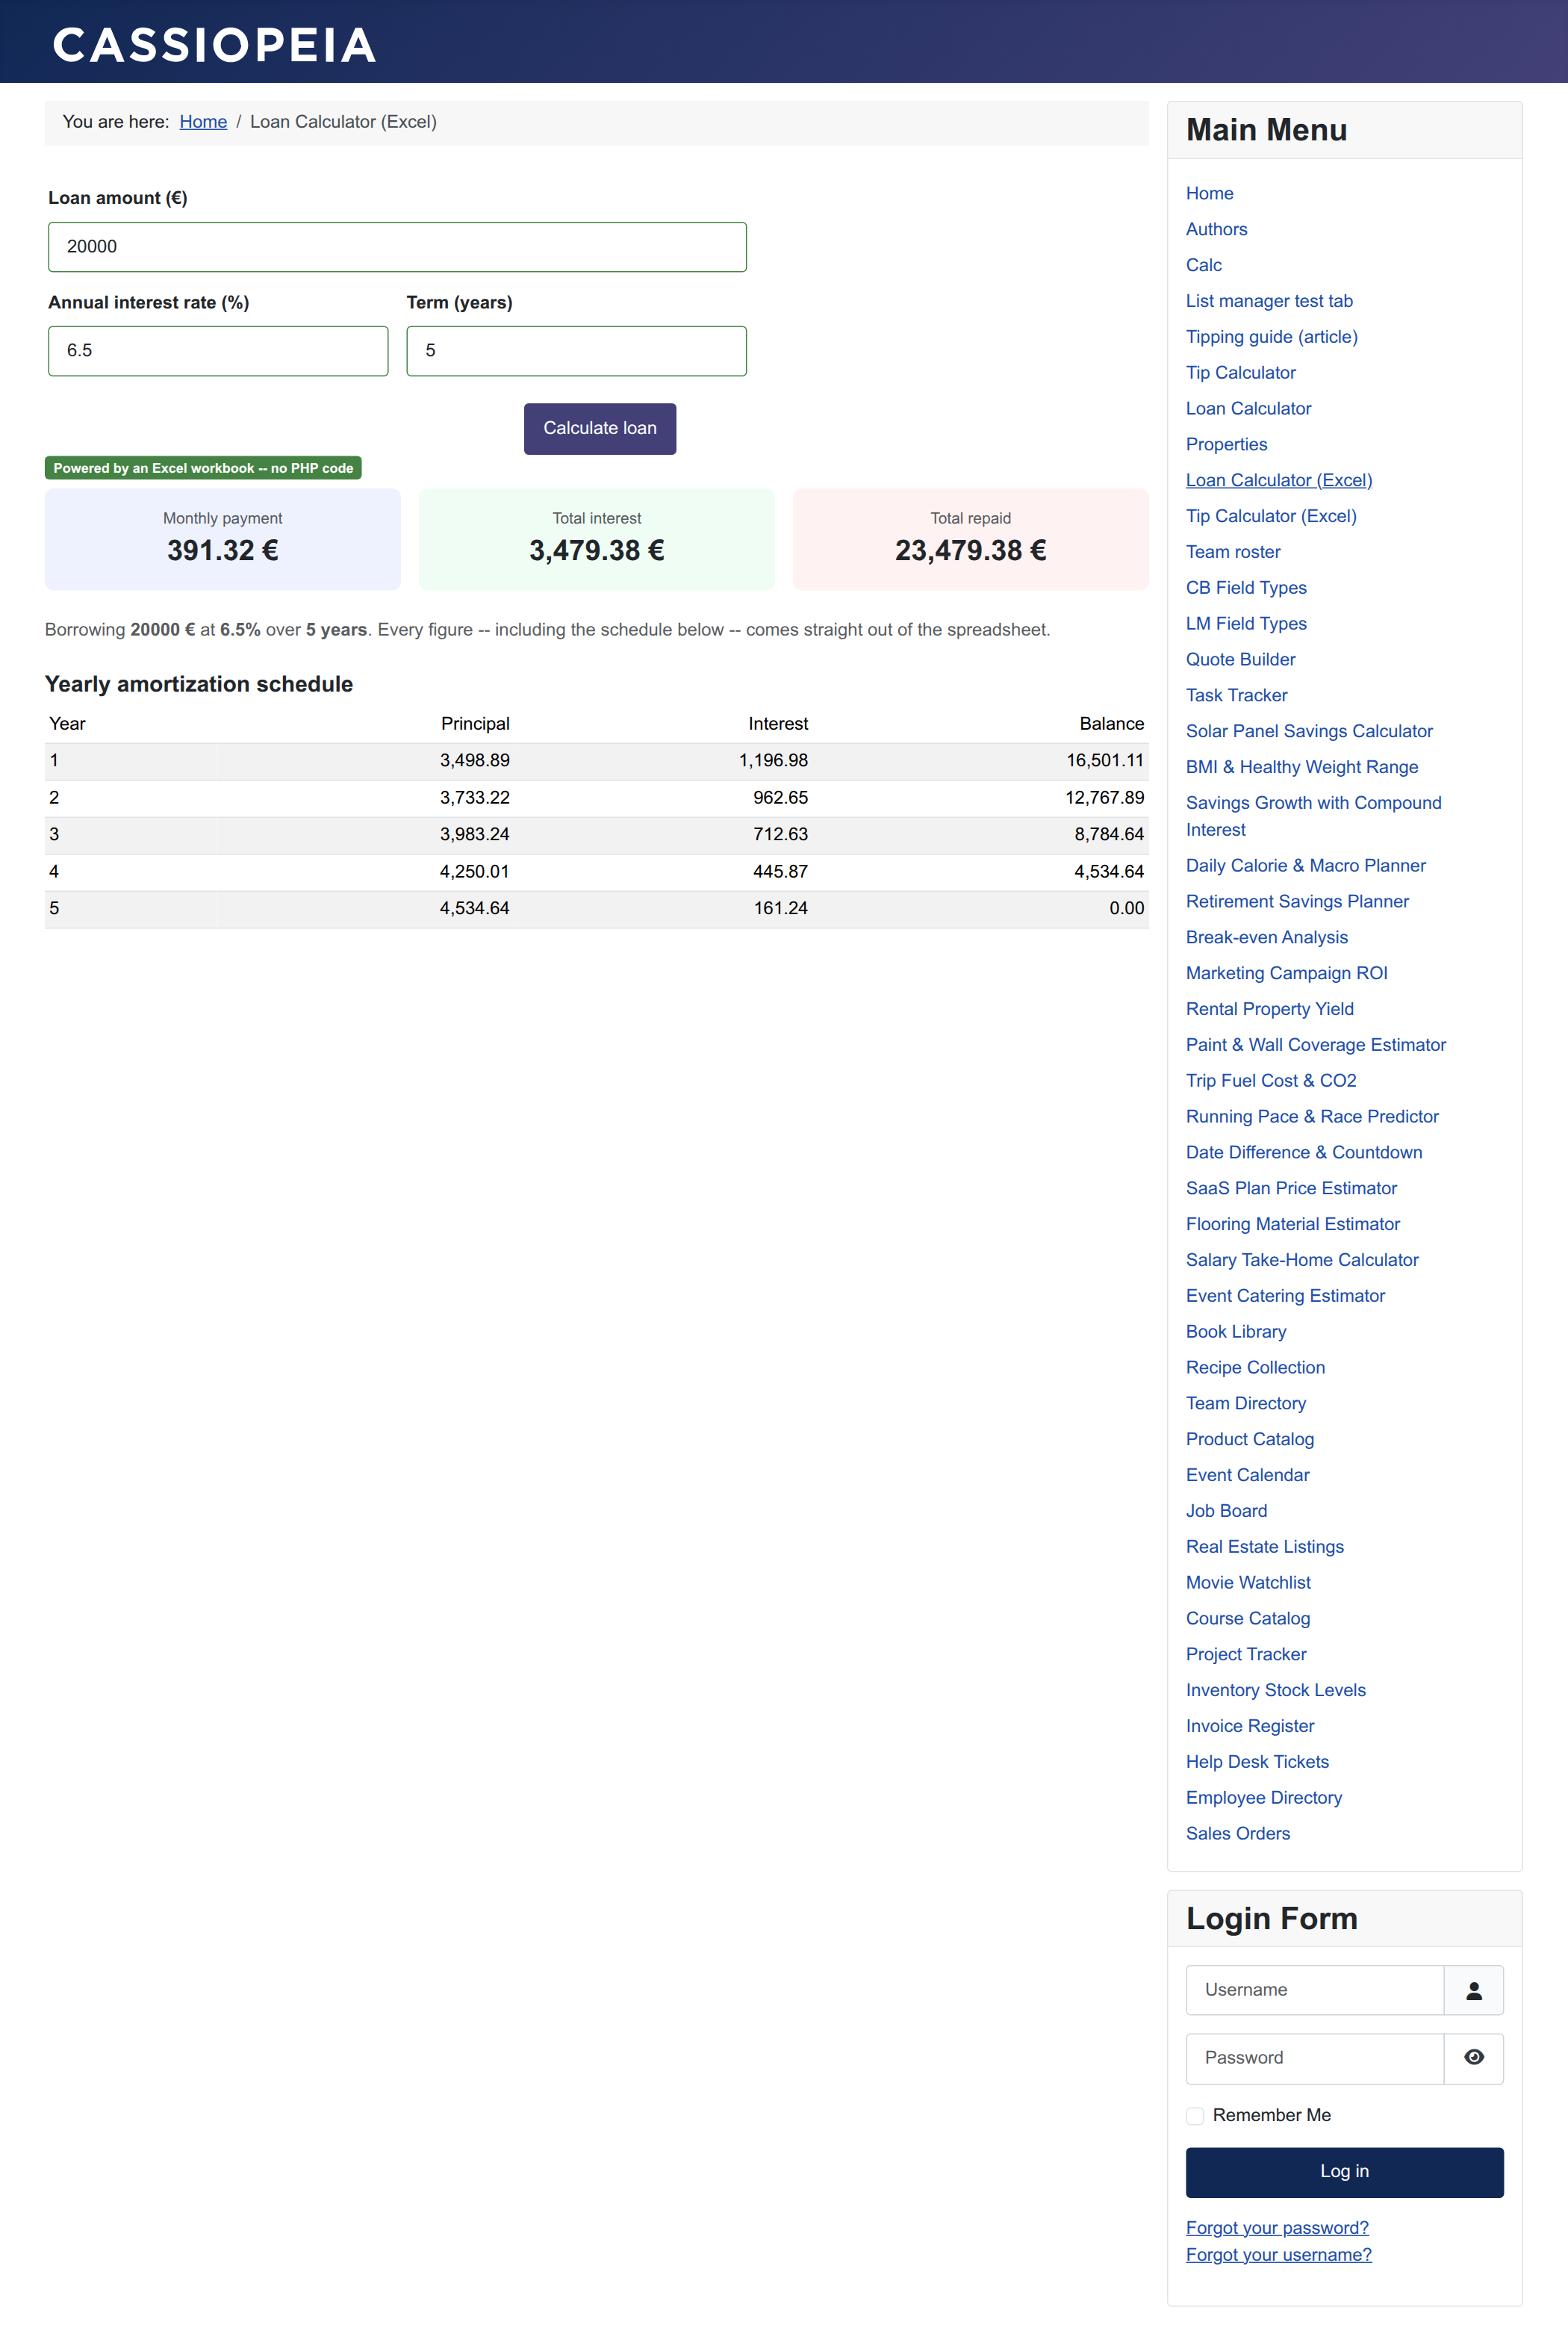Focus the Annual interest rate field

point(218,351)
